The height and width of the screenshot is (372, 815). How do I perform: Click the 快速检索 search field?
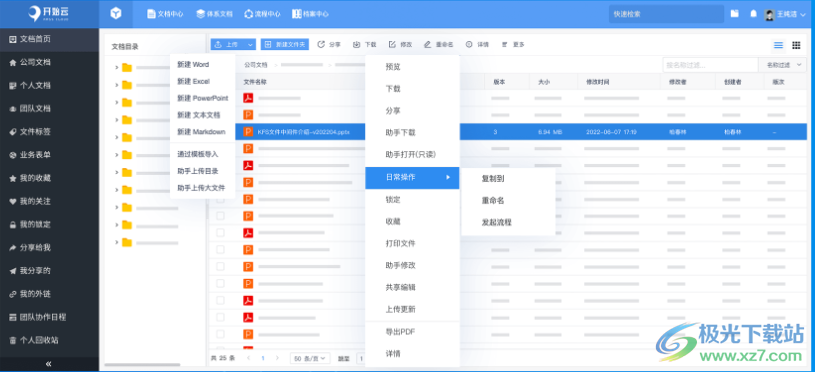point(666,14)
